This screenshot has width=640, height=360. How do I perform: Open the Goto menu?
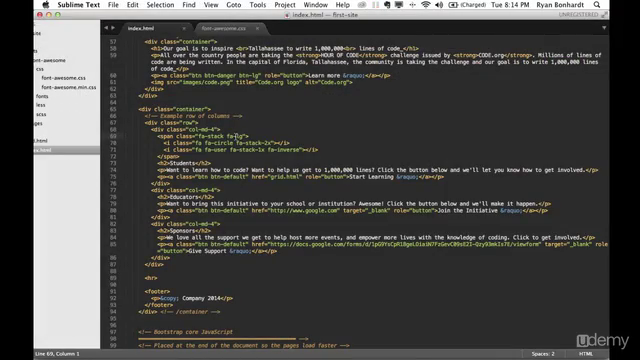tap(233, 5)
